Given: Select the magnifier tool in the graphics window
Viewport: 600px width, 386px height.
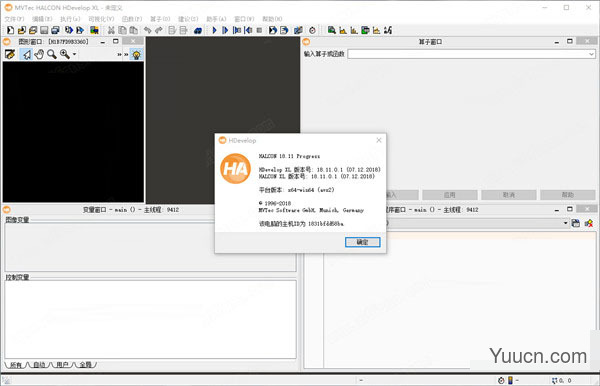Looking at the screenshot, I should click(52, 54).
